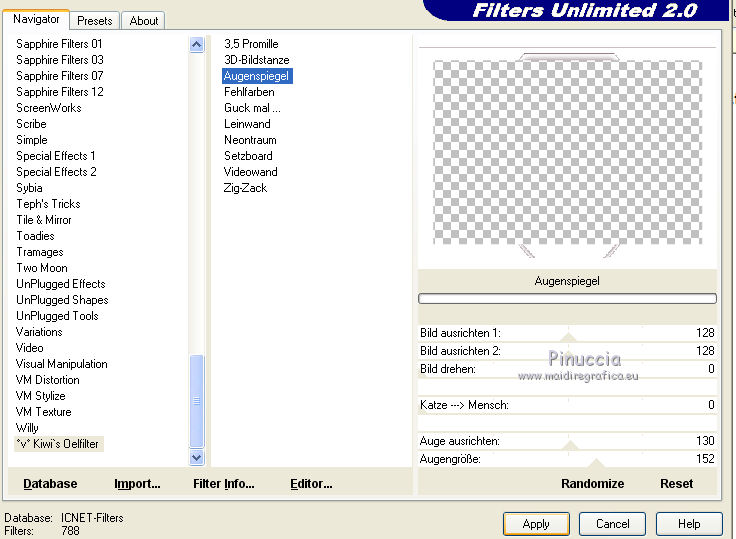Adjust the Augengröße slider
Screen dimensions: 736x539
tap(567, 459)
